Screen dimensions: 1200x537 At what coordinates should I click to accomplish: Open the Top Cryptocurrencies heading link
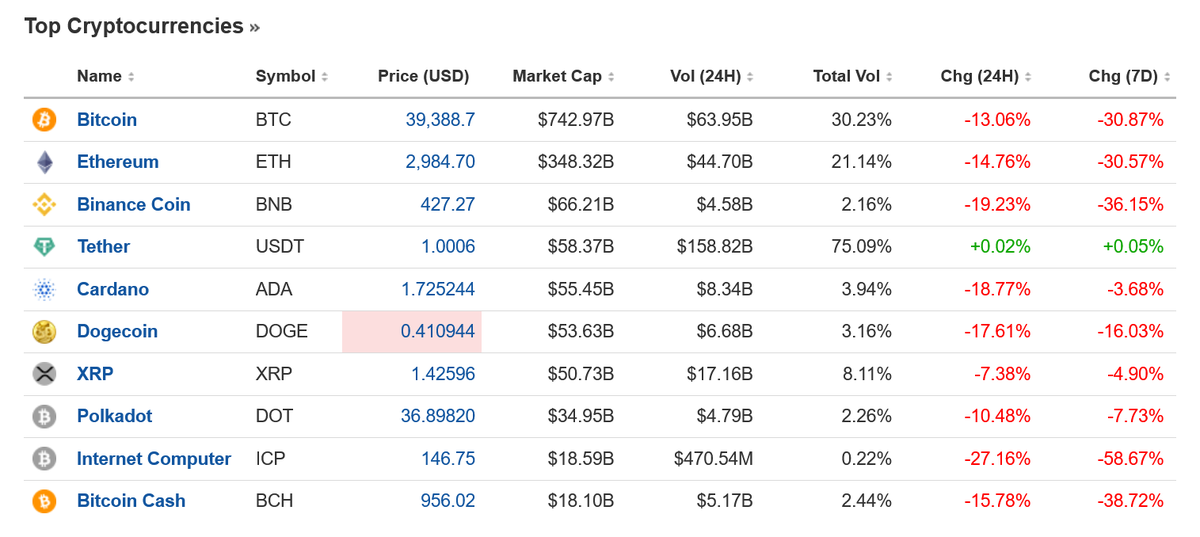pos(141,26)
